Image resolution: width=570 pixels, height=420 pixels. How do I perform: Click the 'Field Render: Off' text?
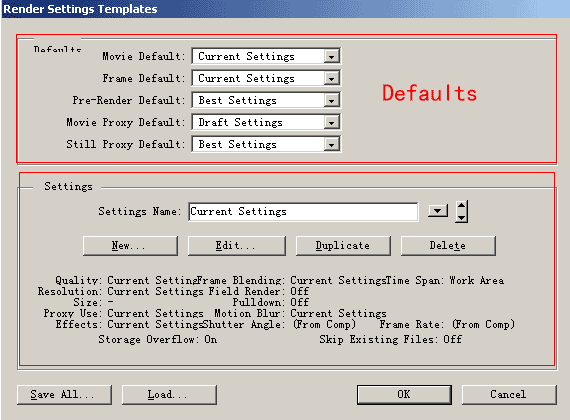point(258,291)
